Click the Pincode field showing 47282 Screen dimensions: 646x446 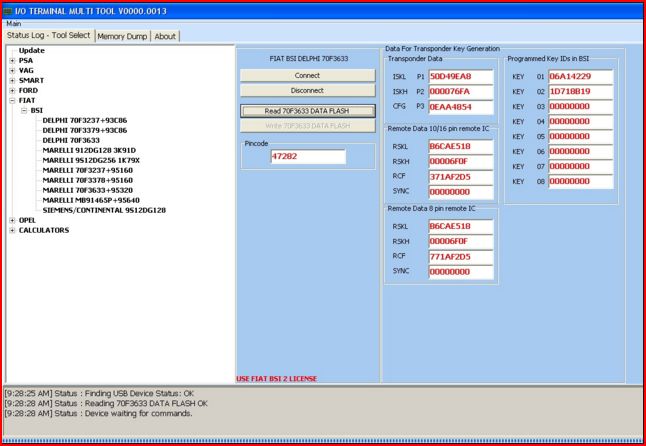tap(307, 157)
